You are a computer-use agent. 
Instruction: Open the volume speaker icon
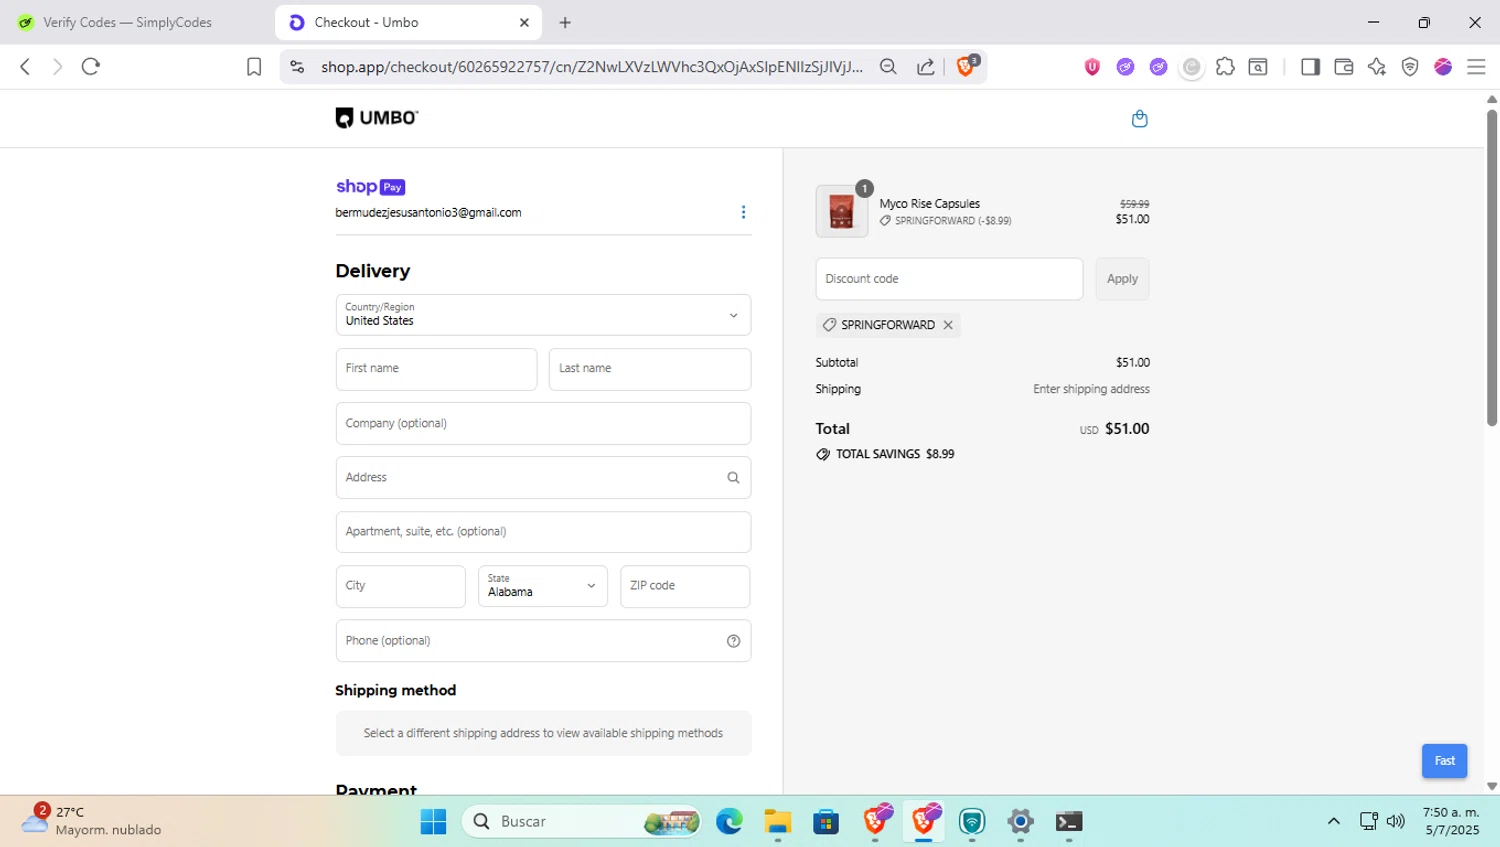tap(1396, 821)
